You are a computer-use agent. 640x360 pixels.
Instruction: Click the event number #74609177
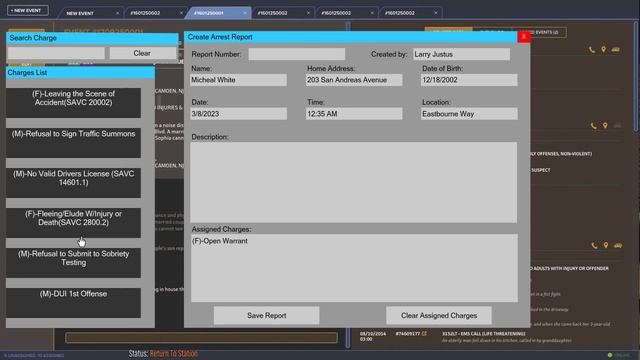[x=408, y=334]
